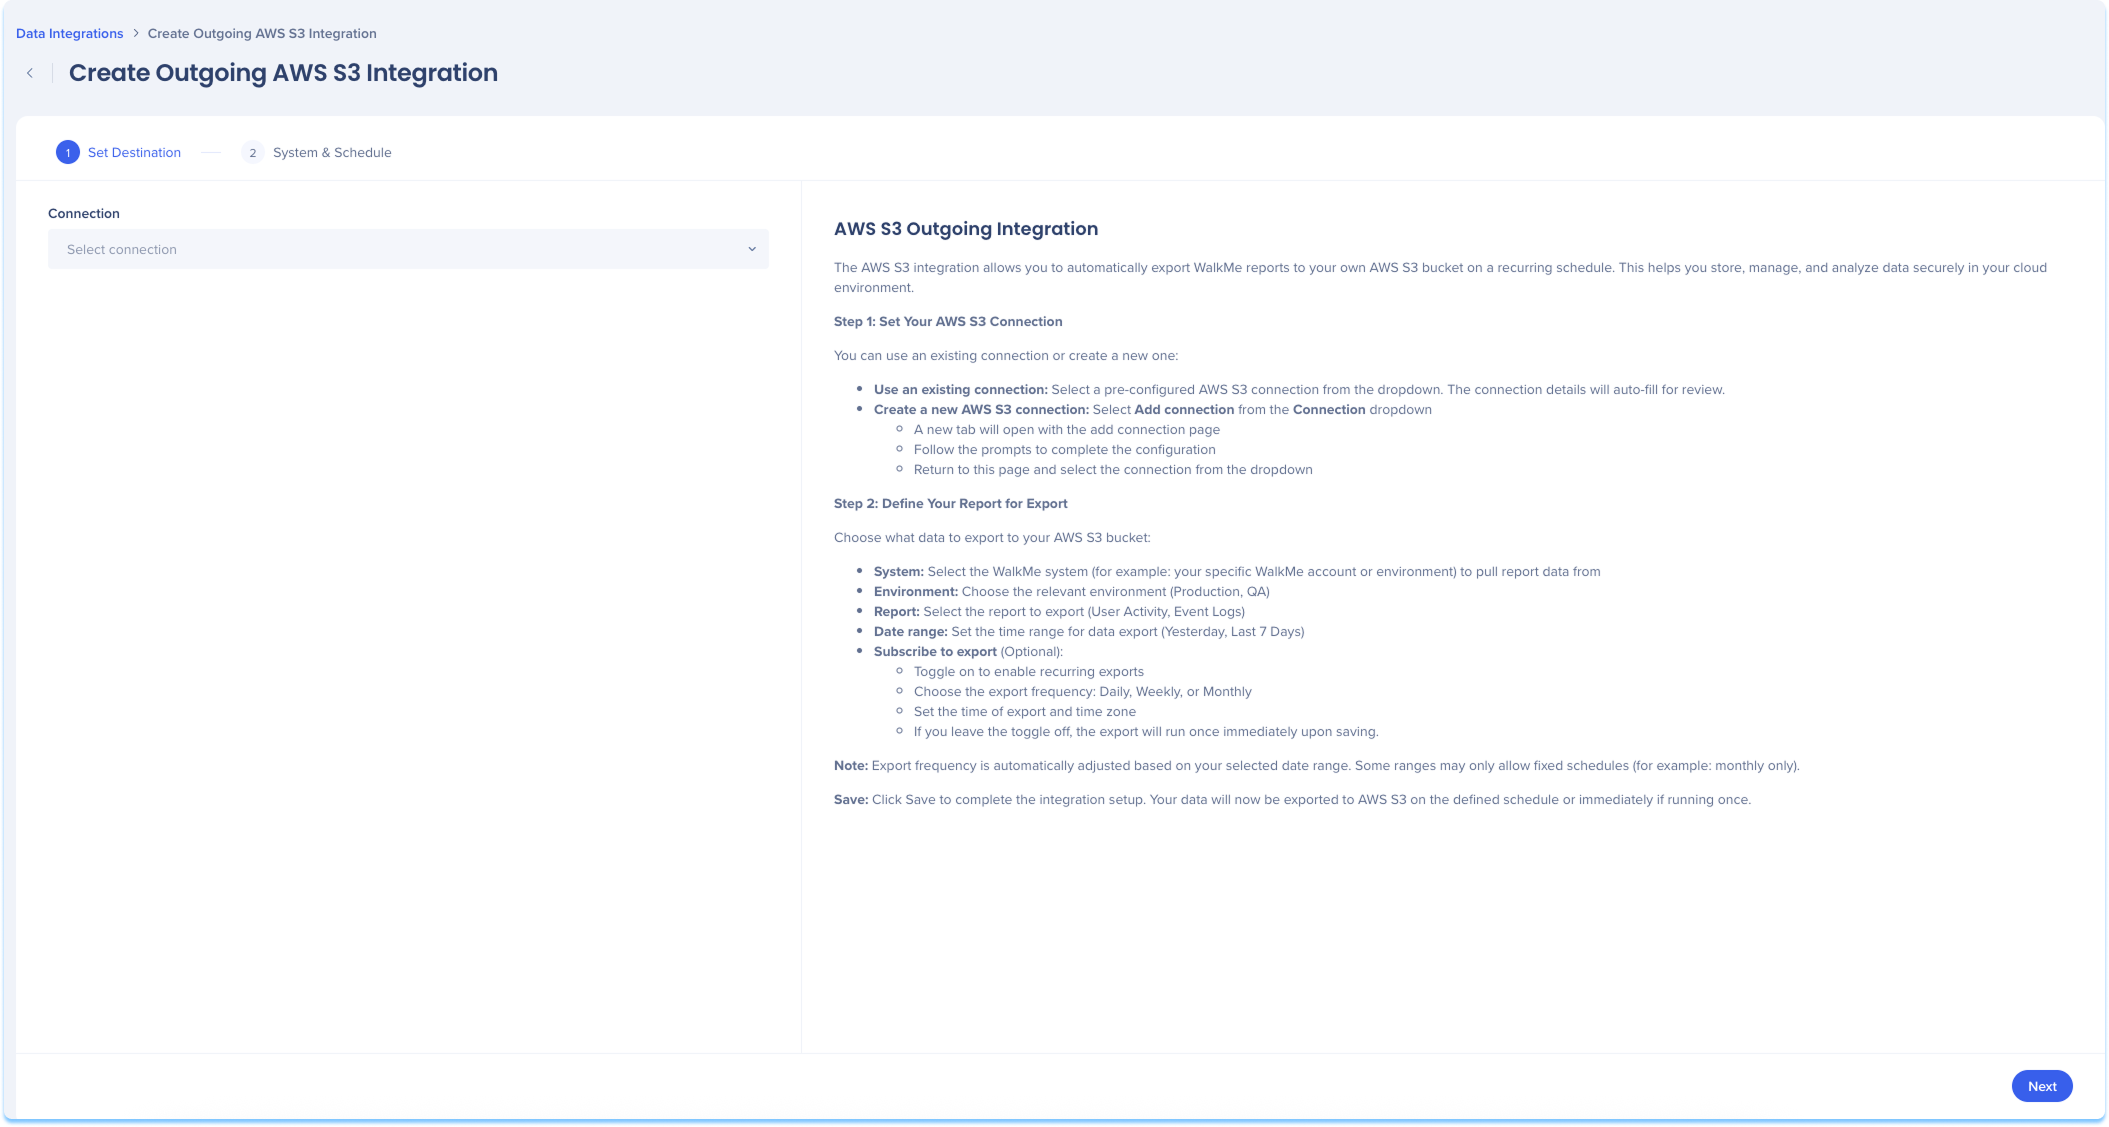Click the 'Save:' instruction paragraph
The width and height of the screenshot is (2109, 1127).
(x=1293, y=800)
